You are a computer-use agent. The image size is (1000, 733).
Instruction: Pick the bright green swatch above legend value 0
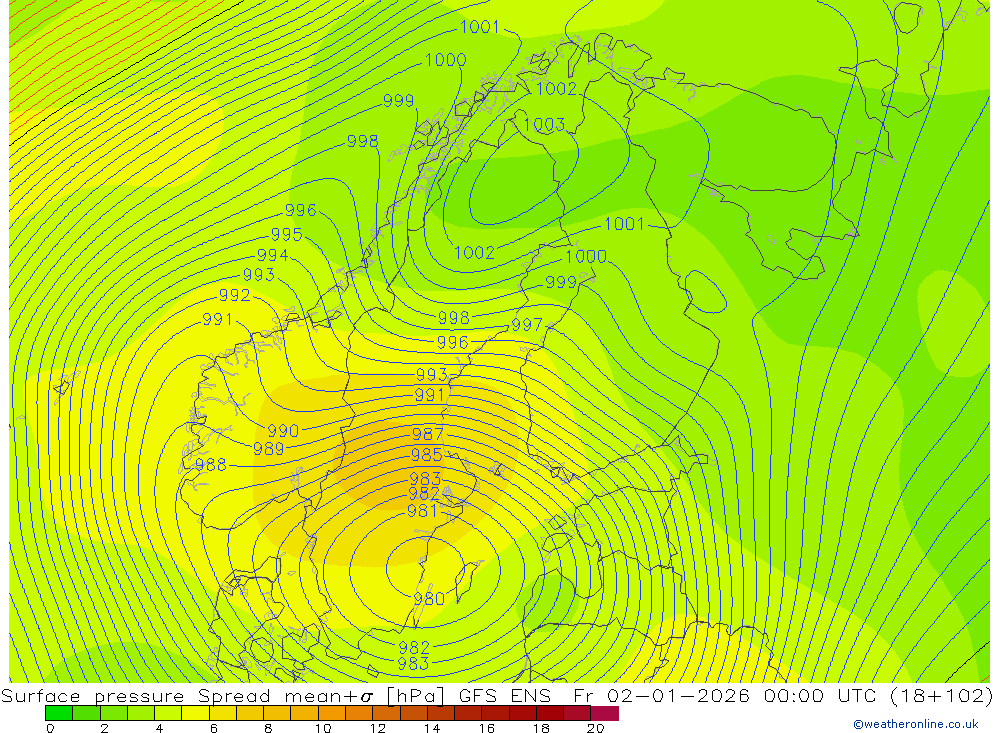pos(59,713)
